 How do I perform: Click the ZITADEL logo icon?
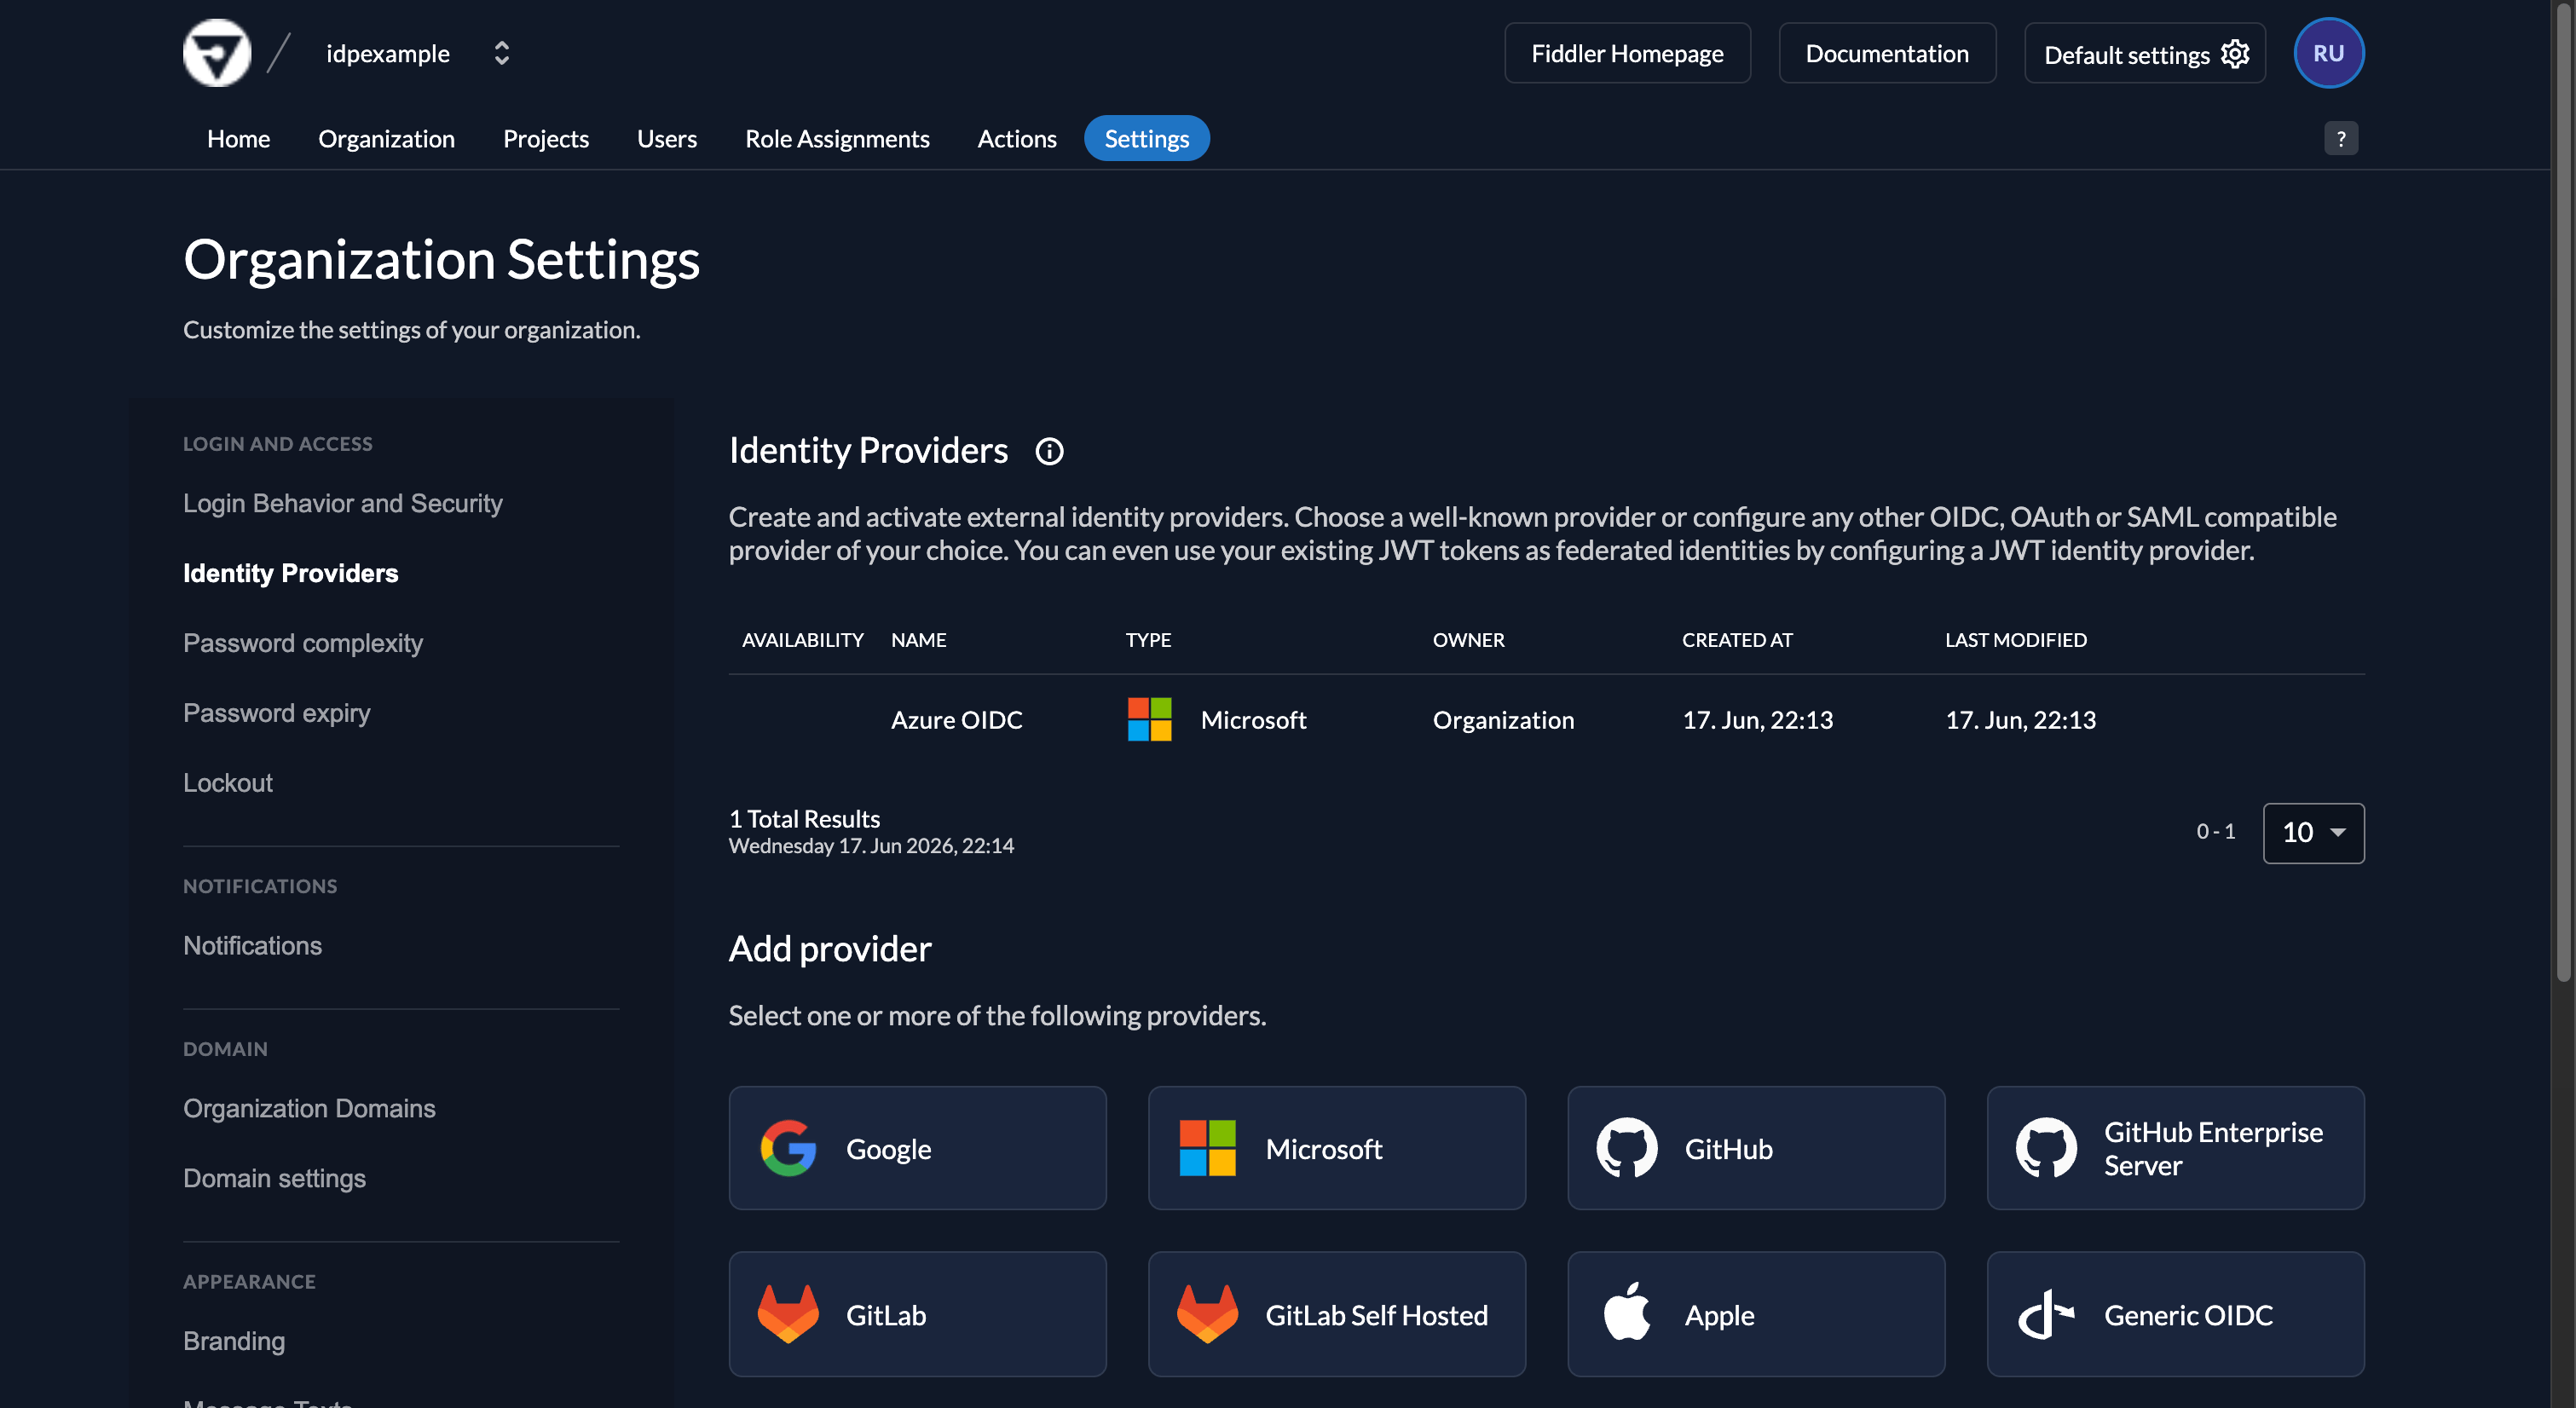[217, 53]
